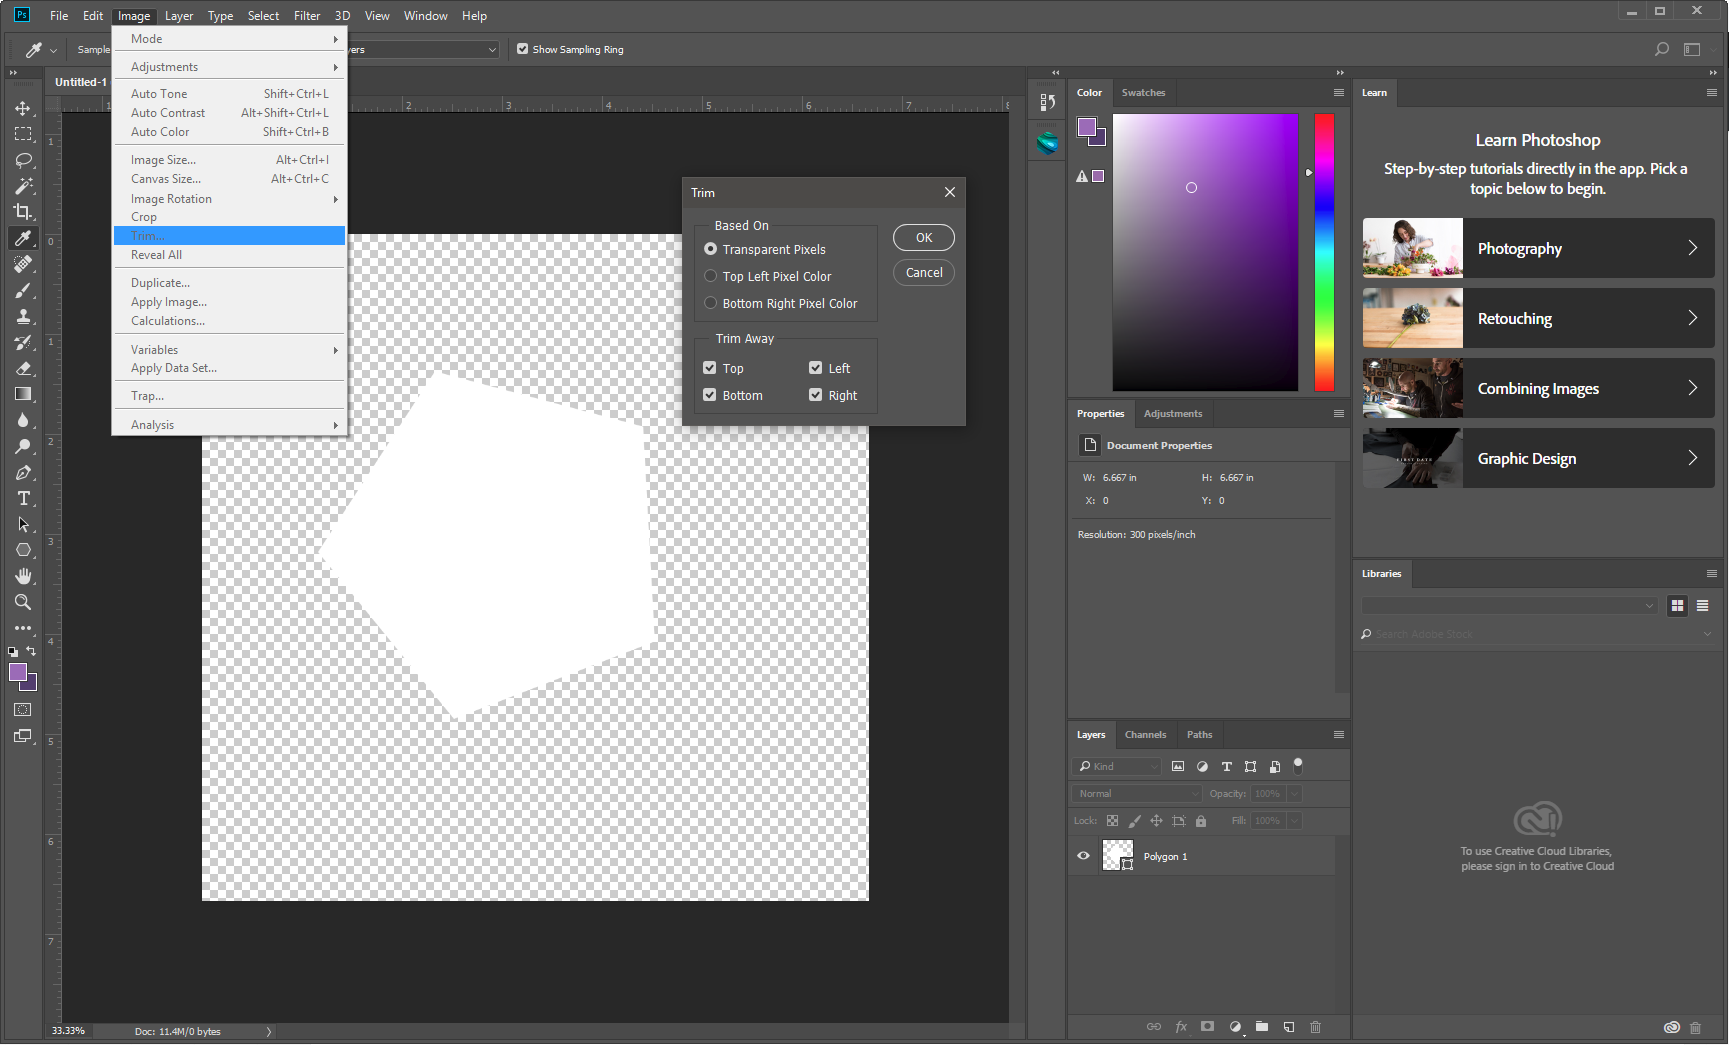The width and height of the screenshot is (1729, 1045).
Task: Click the color picker field
Action: [x=1205, y=252]
